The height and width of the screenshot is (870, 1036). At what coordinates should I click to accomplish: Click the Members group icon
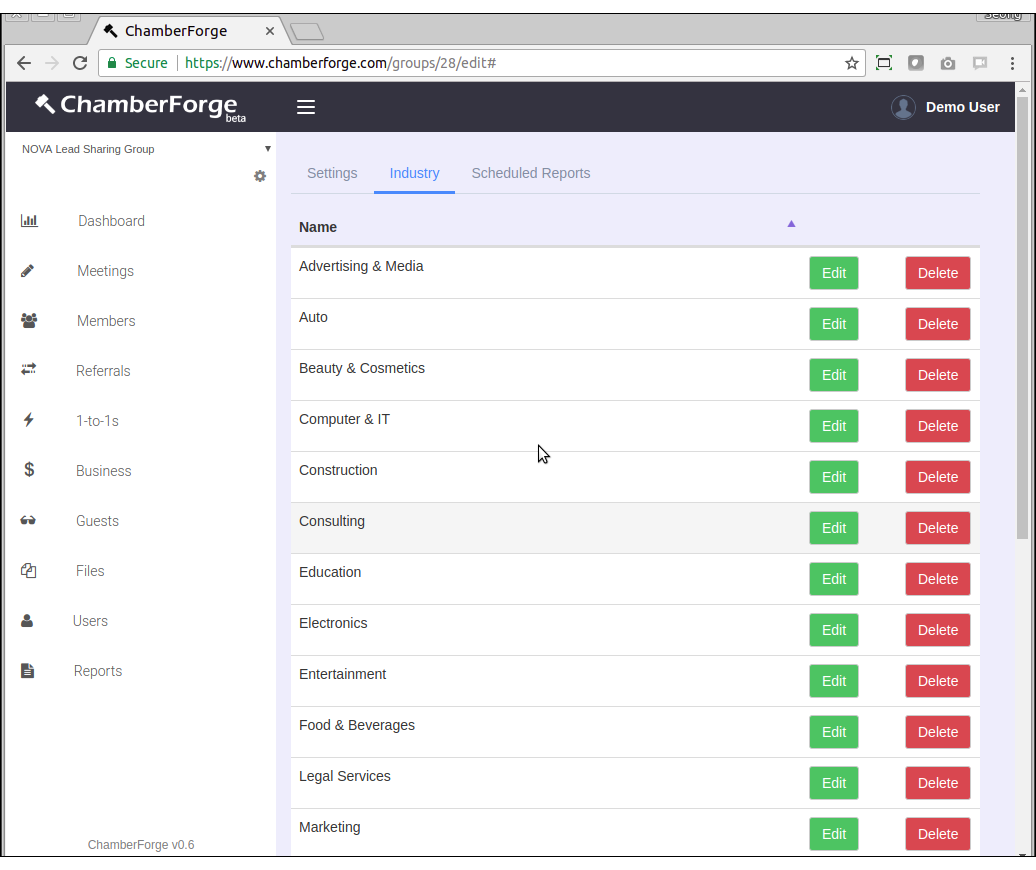tap(29, 321)
